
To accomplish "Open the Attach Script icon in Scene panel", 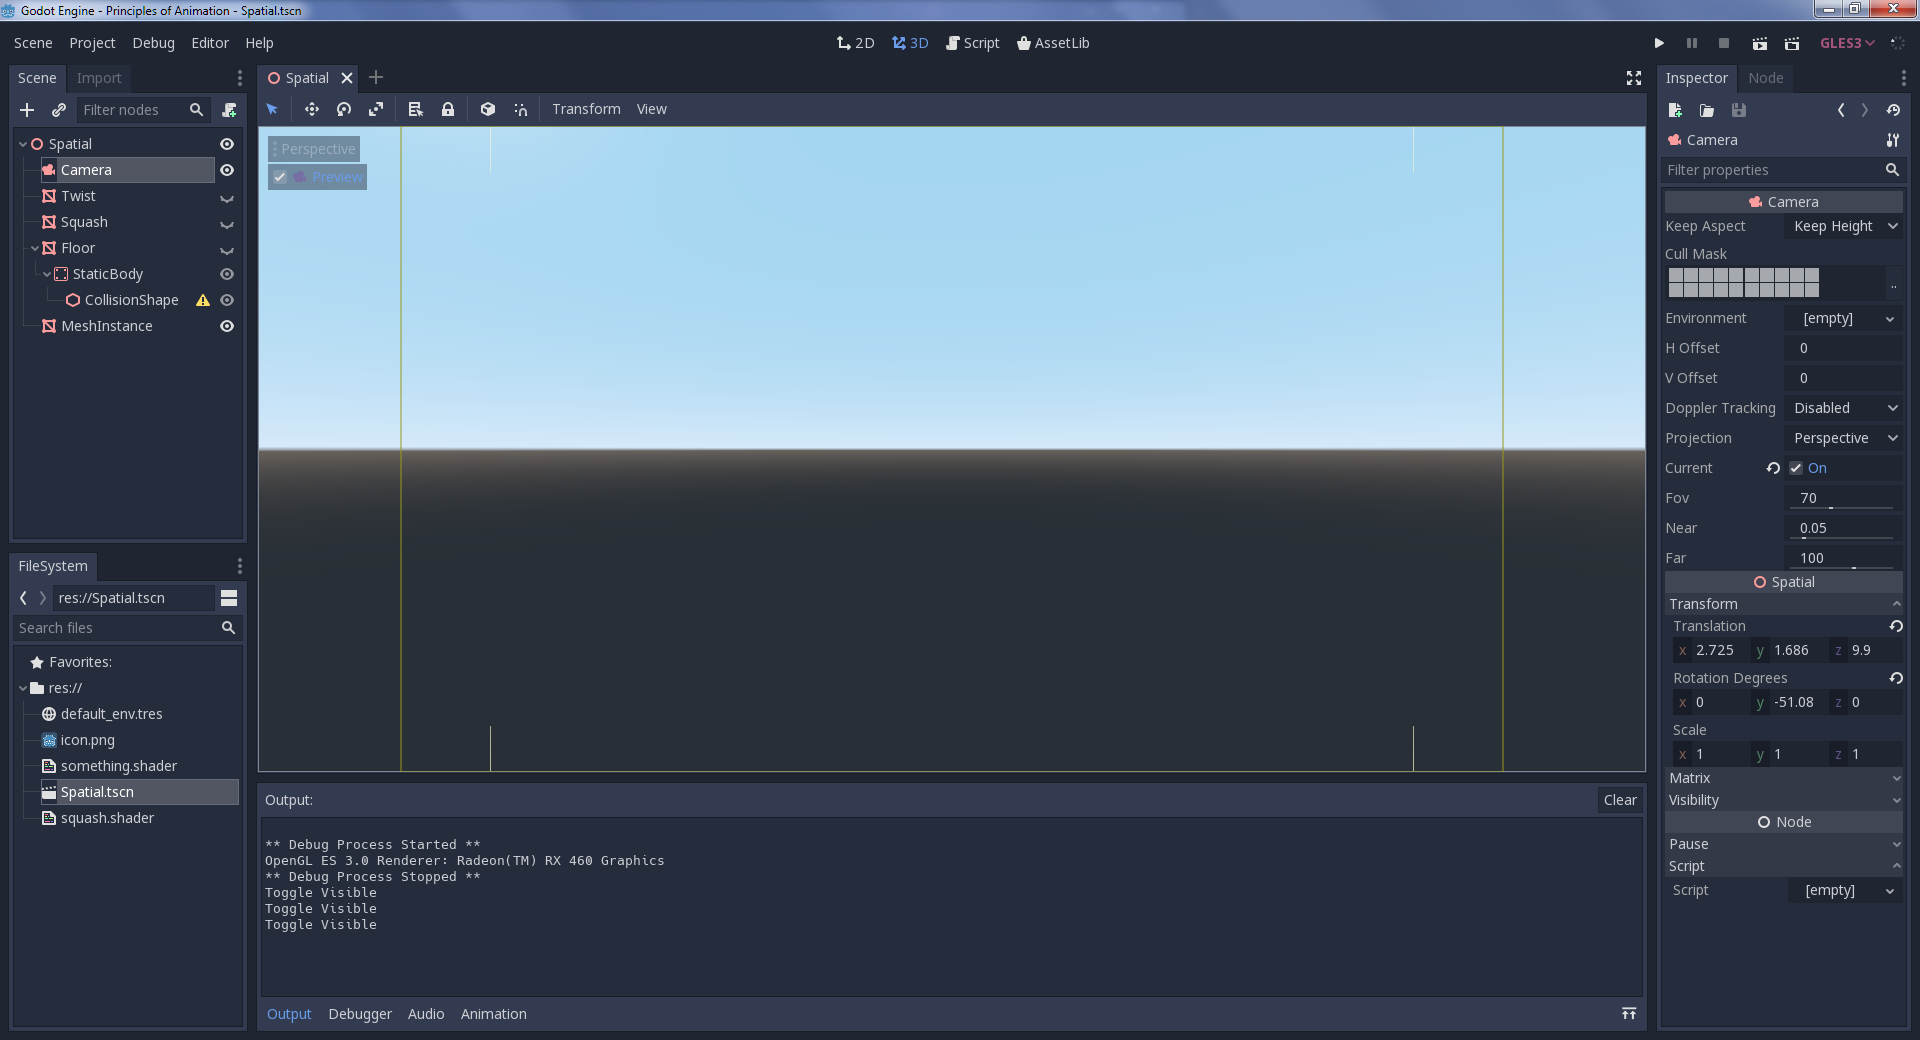I will (x=230, y=110).
